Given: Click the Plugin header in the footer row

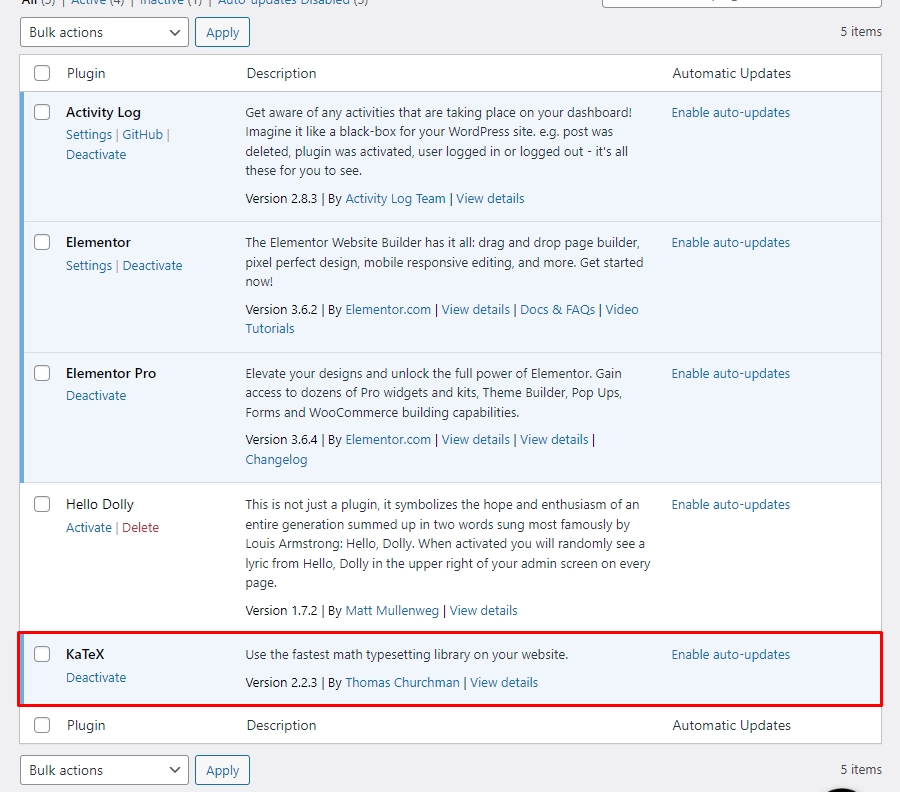Looking at the screenshot, I should [x=86, y=725].
